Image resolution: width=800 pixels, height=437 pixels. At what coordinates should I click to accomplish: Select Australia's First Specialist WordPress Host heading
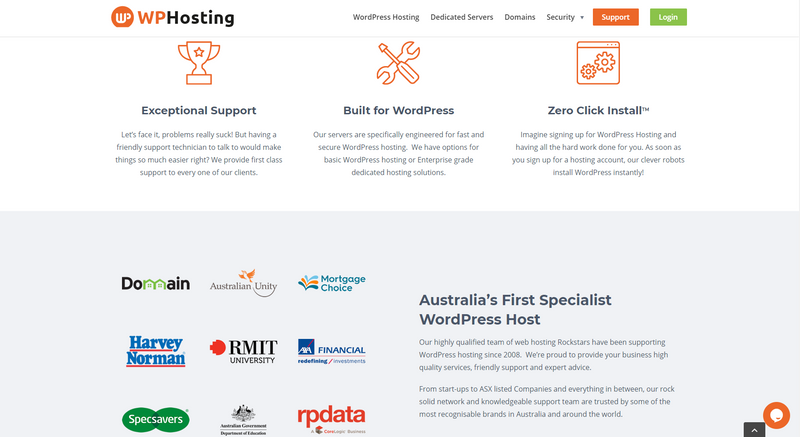[x=515, y=309]
